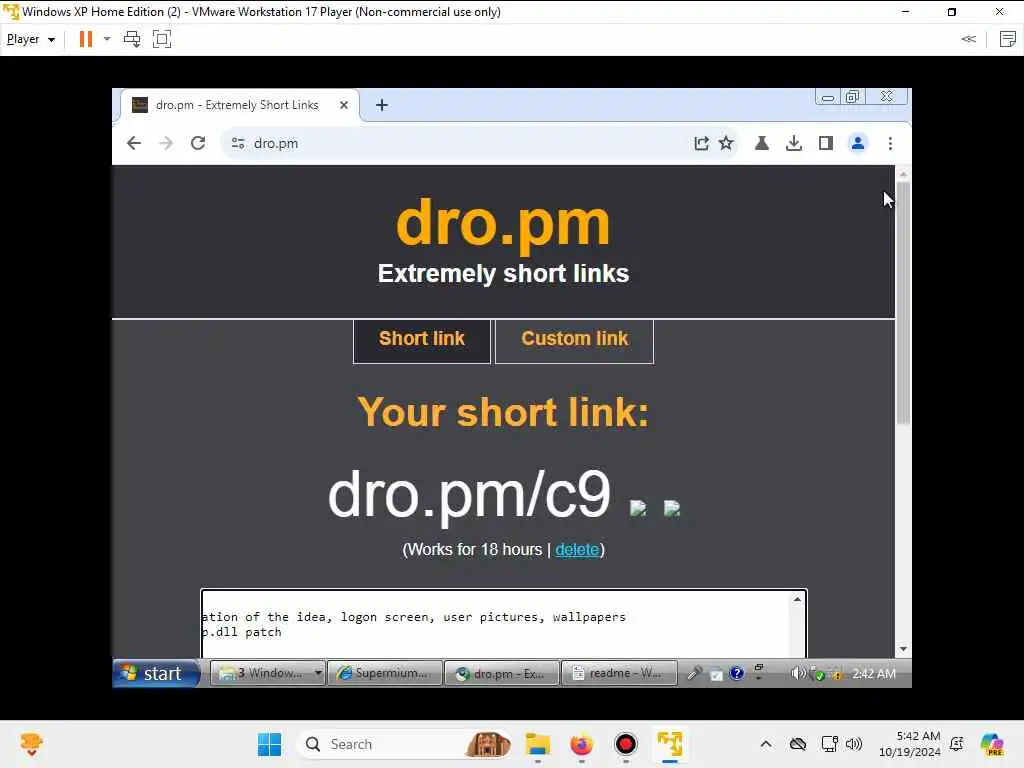The height and width of the screenshot is (768, 1024).
Task: Enter VMware full screen mode
Action: tap(162, 39)
